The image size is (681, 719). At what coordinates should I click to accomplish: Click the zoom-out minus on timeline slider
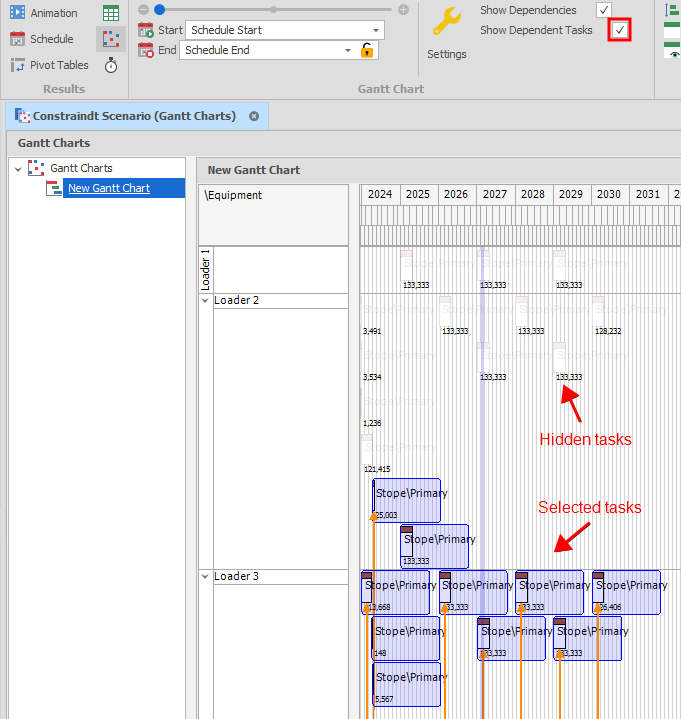pos(144,9)
